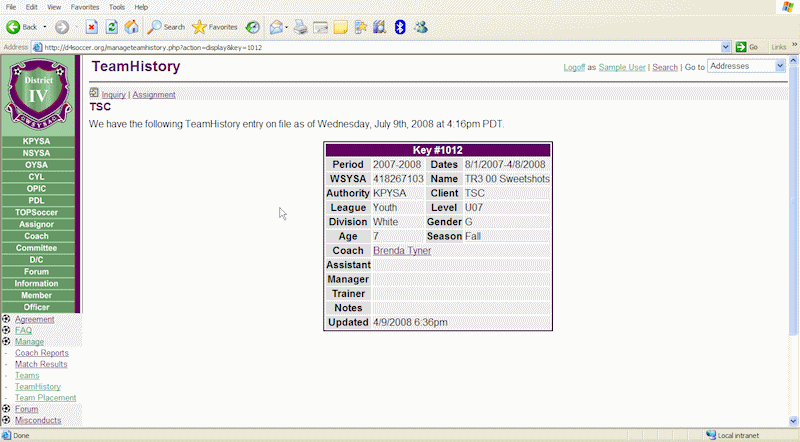Open the Favorites star button

tap(215, 27)
